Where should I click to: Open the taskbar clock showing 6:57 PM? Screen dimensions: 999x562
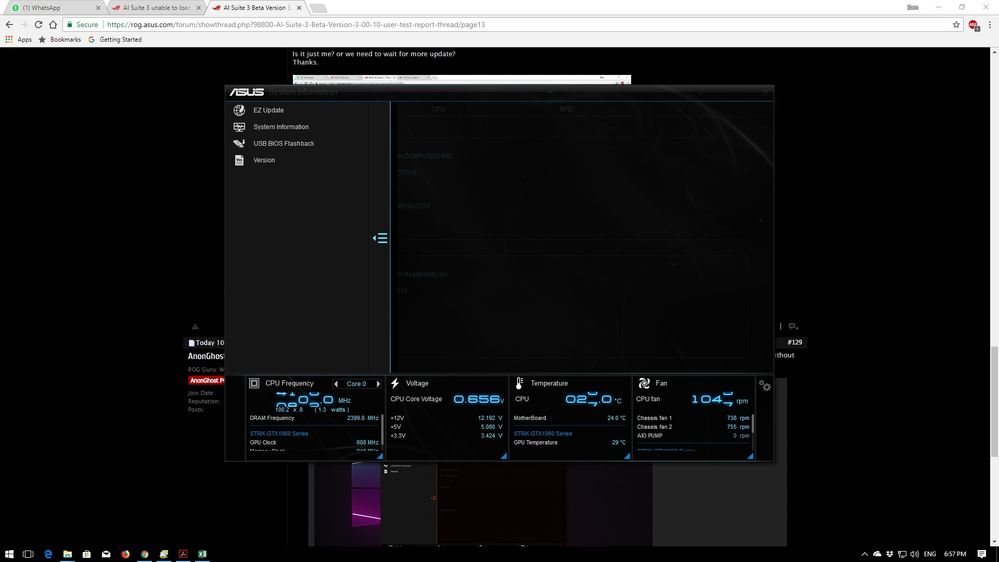[x=955, y=554]
